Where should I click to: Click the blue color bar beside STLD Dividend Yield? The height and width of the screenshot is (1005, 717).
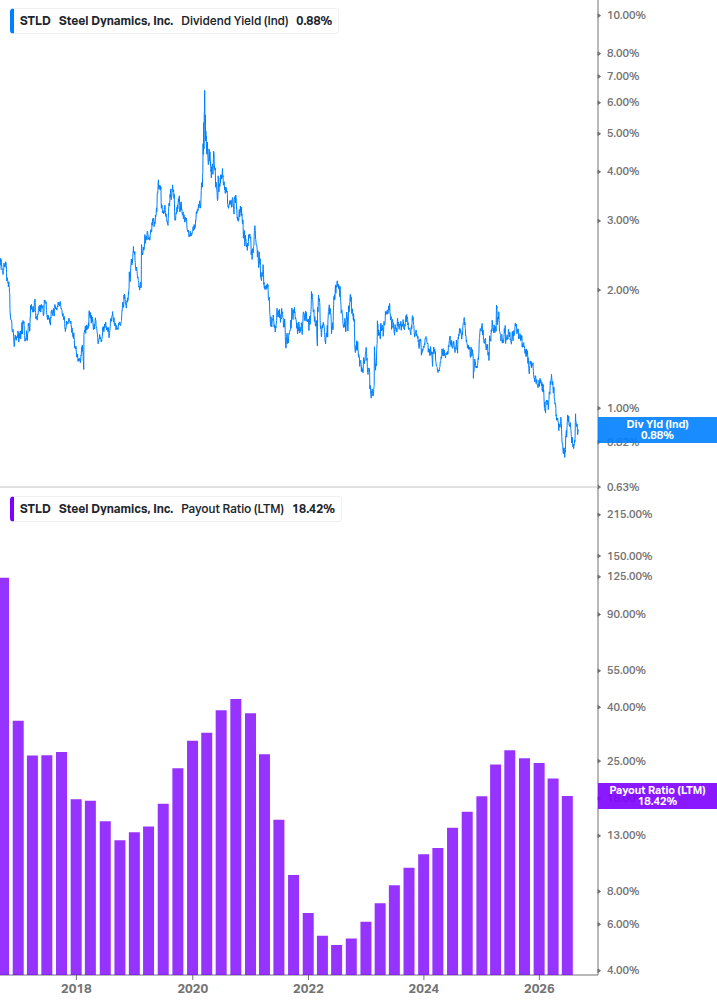[x=12, y=21]
